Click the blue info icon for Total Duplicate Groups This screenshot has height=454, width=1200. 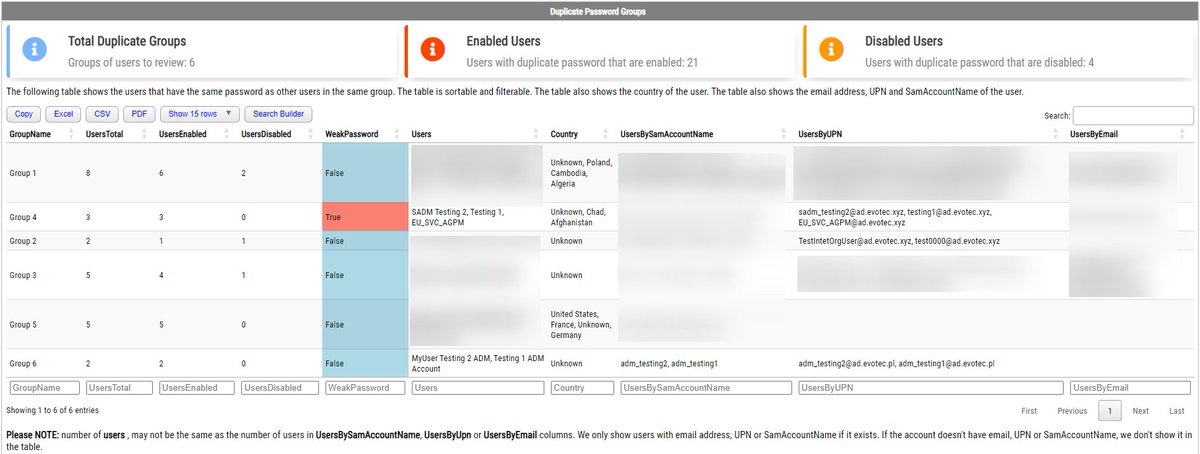(x=36, y=50)
